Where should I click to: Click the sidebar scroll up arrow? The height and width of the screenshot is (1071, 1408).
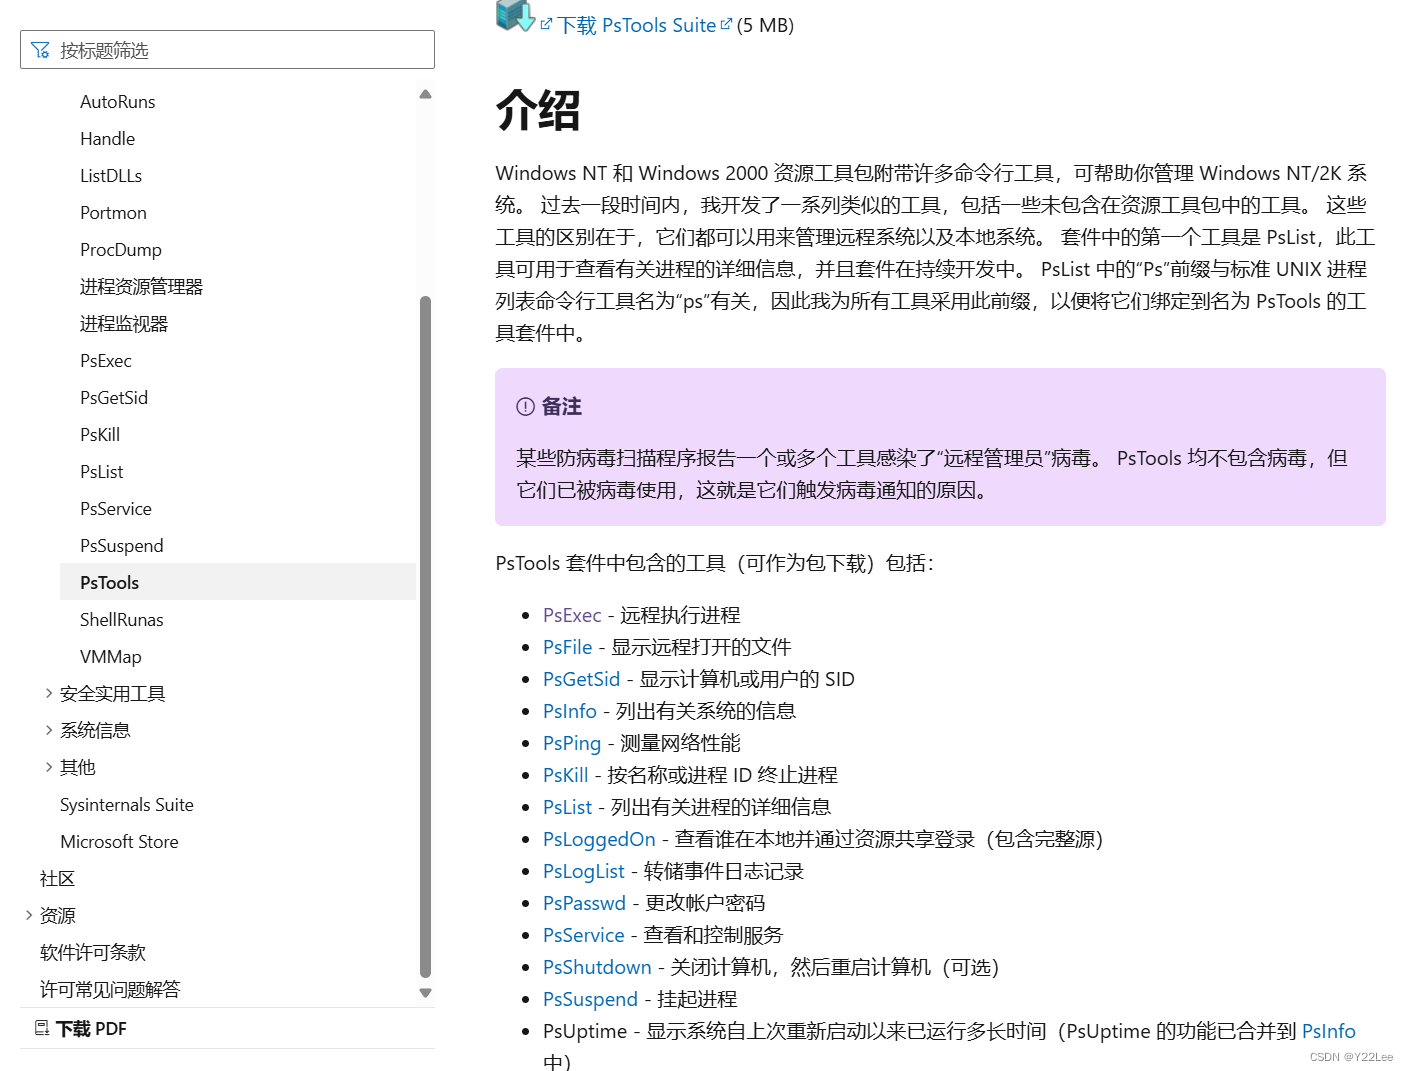pyautogui.click(x=425, y=94)
